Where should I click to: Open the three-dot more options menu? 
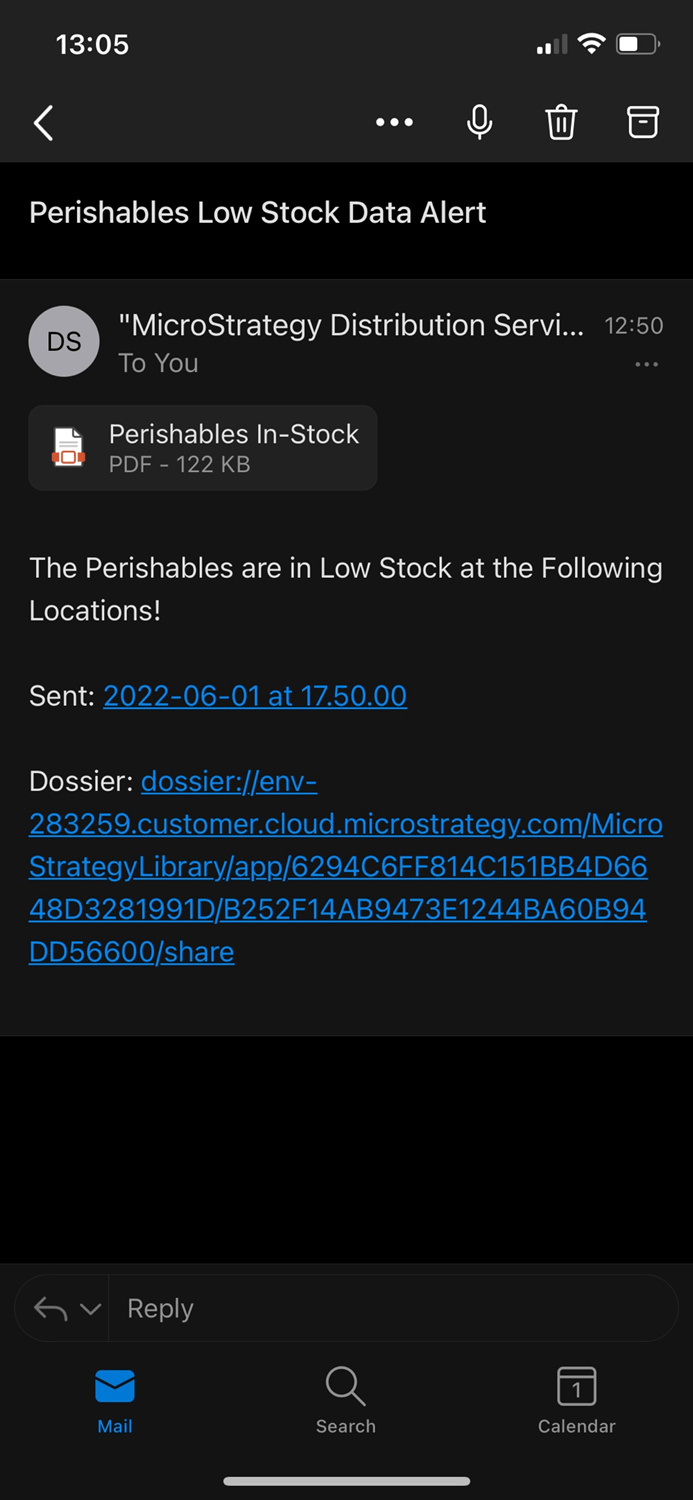394,123
